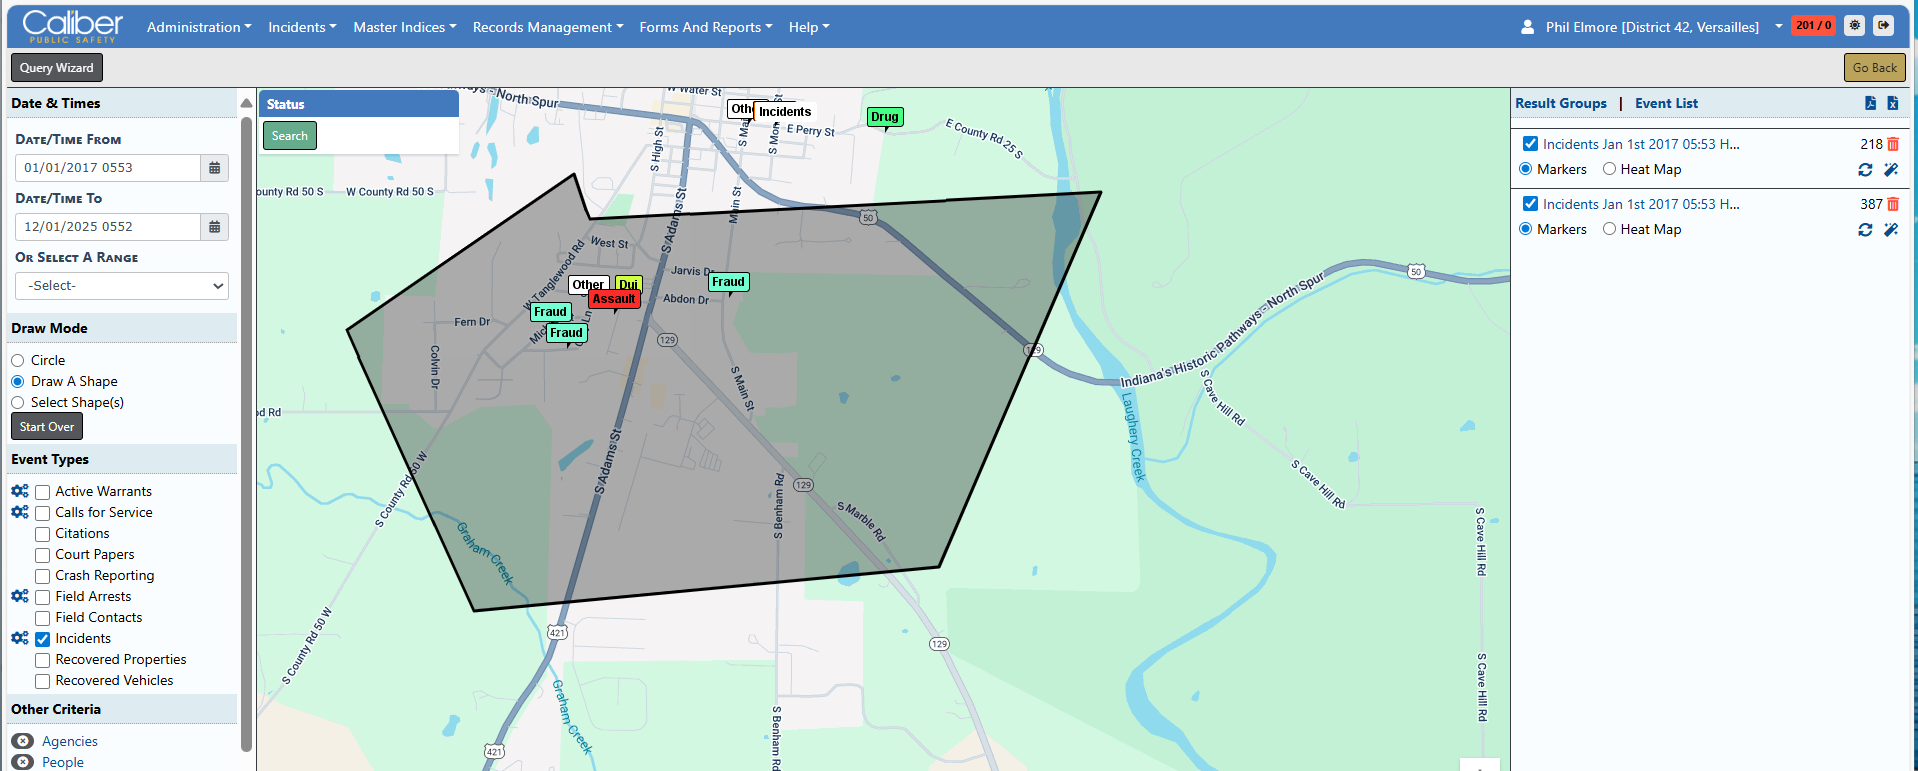The image size is (1918, 771).
Task: Click the Date/Time To input field
Action: point(108,227)
